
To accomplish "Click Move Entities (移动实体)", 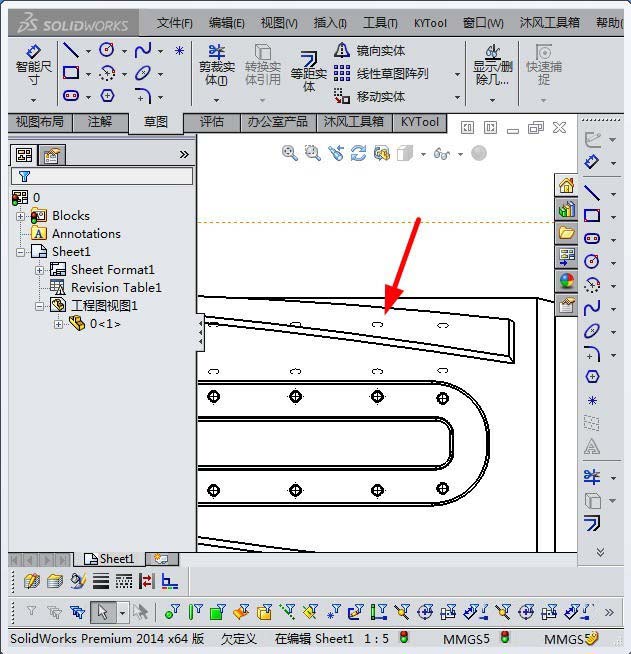I will click(370, 97).
